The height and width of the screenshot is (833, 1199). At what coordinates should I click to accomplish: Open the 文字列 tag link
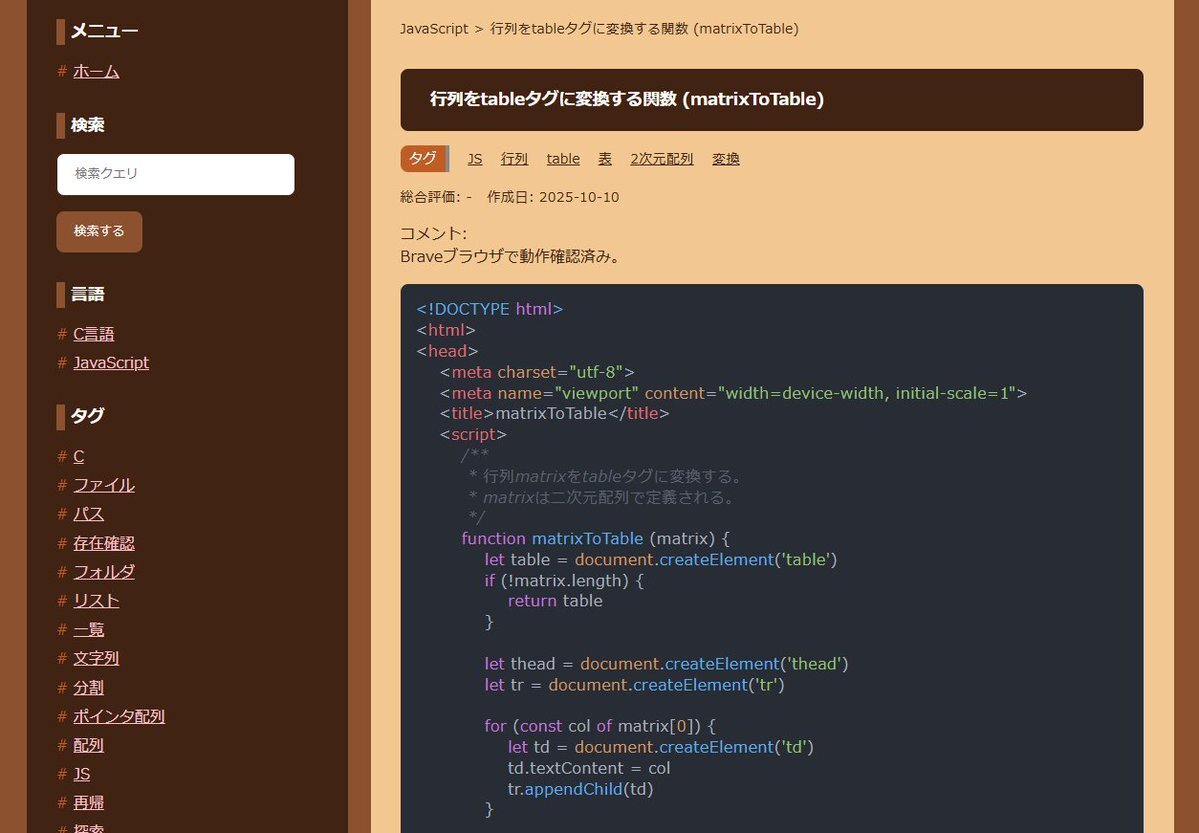tap(96, 658)
